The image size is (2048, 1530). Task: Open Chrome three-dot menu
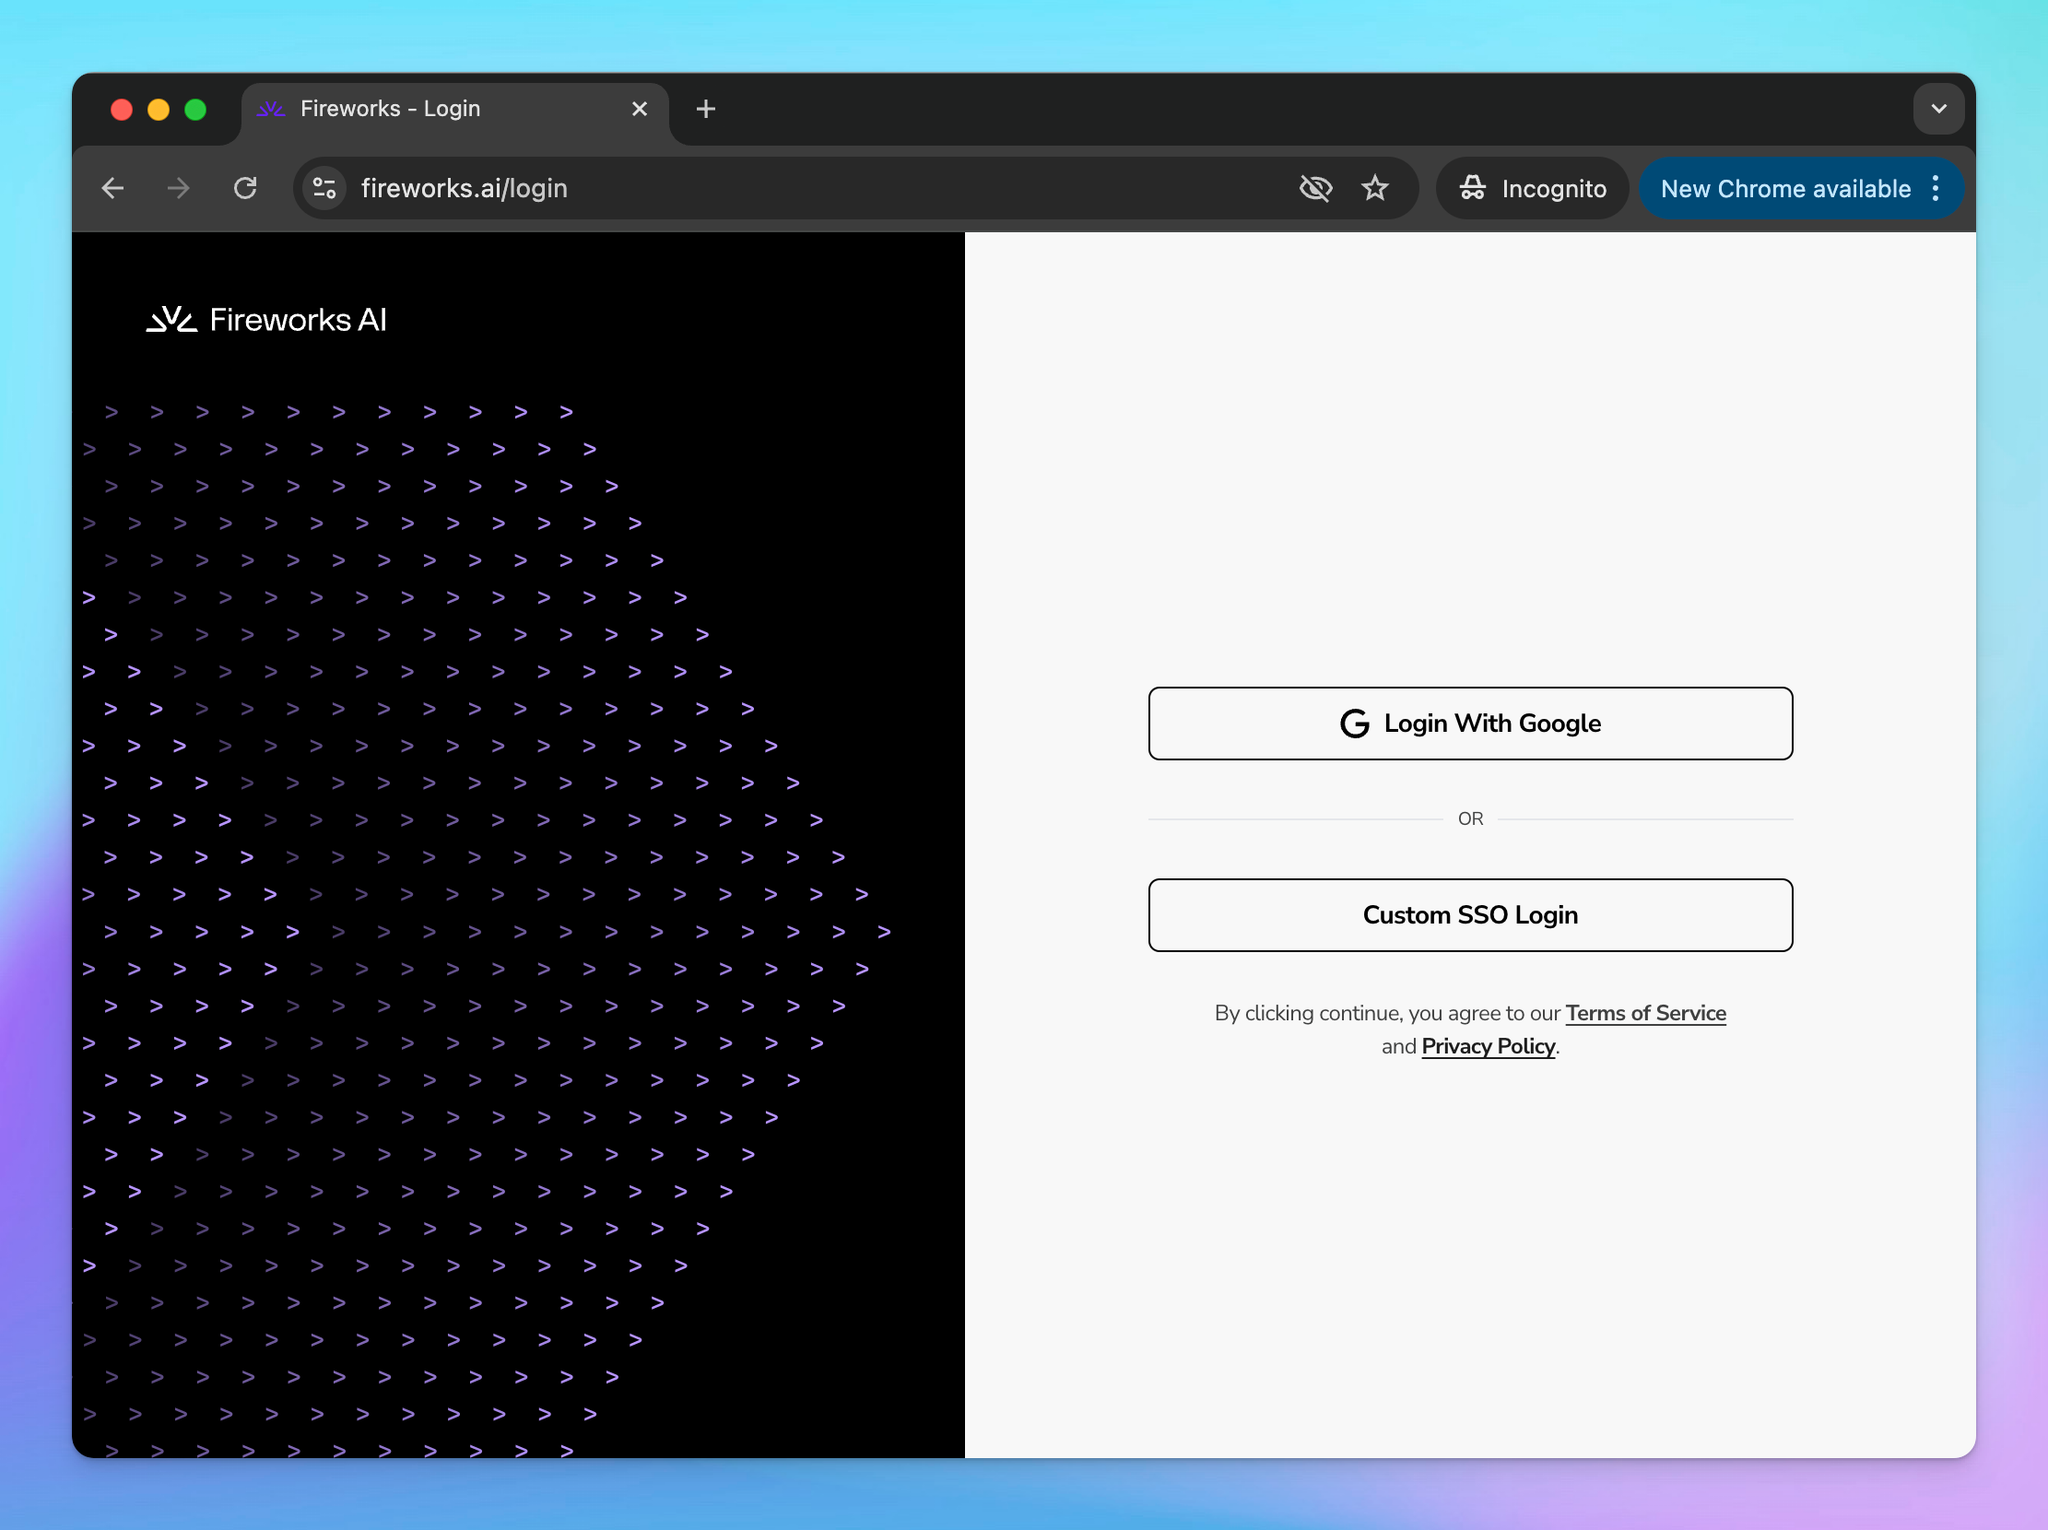pos(1936,188)
